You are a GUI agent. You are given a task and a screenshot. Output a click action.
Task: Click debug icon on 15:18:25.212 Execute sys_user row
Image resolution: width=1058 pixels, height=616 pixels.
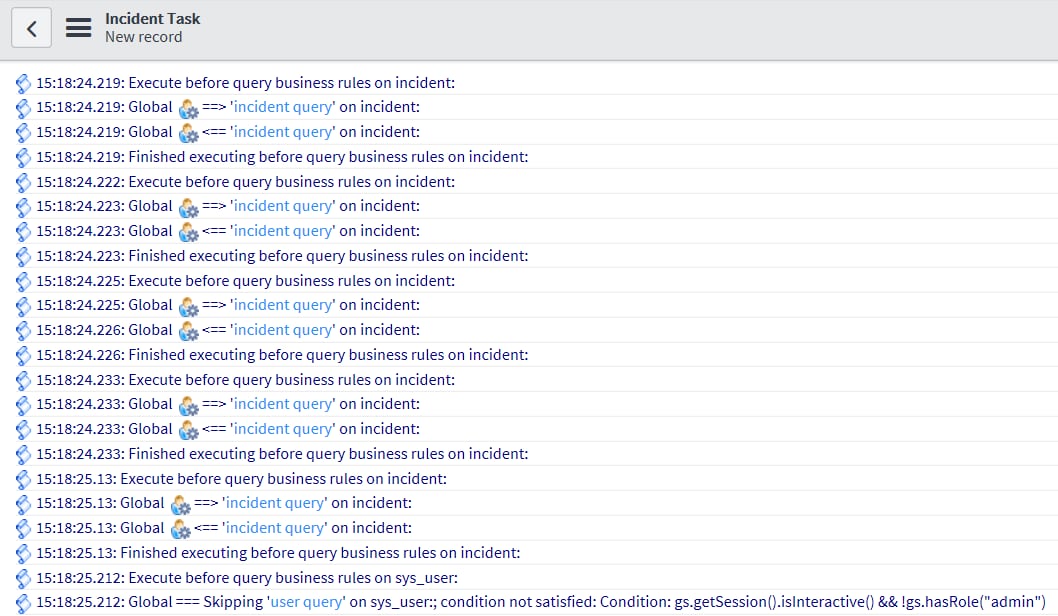coord(23,580)
